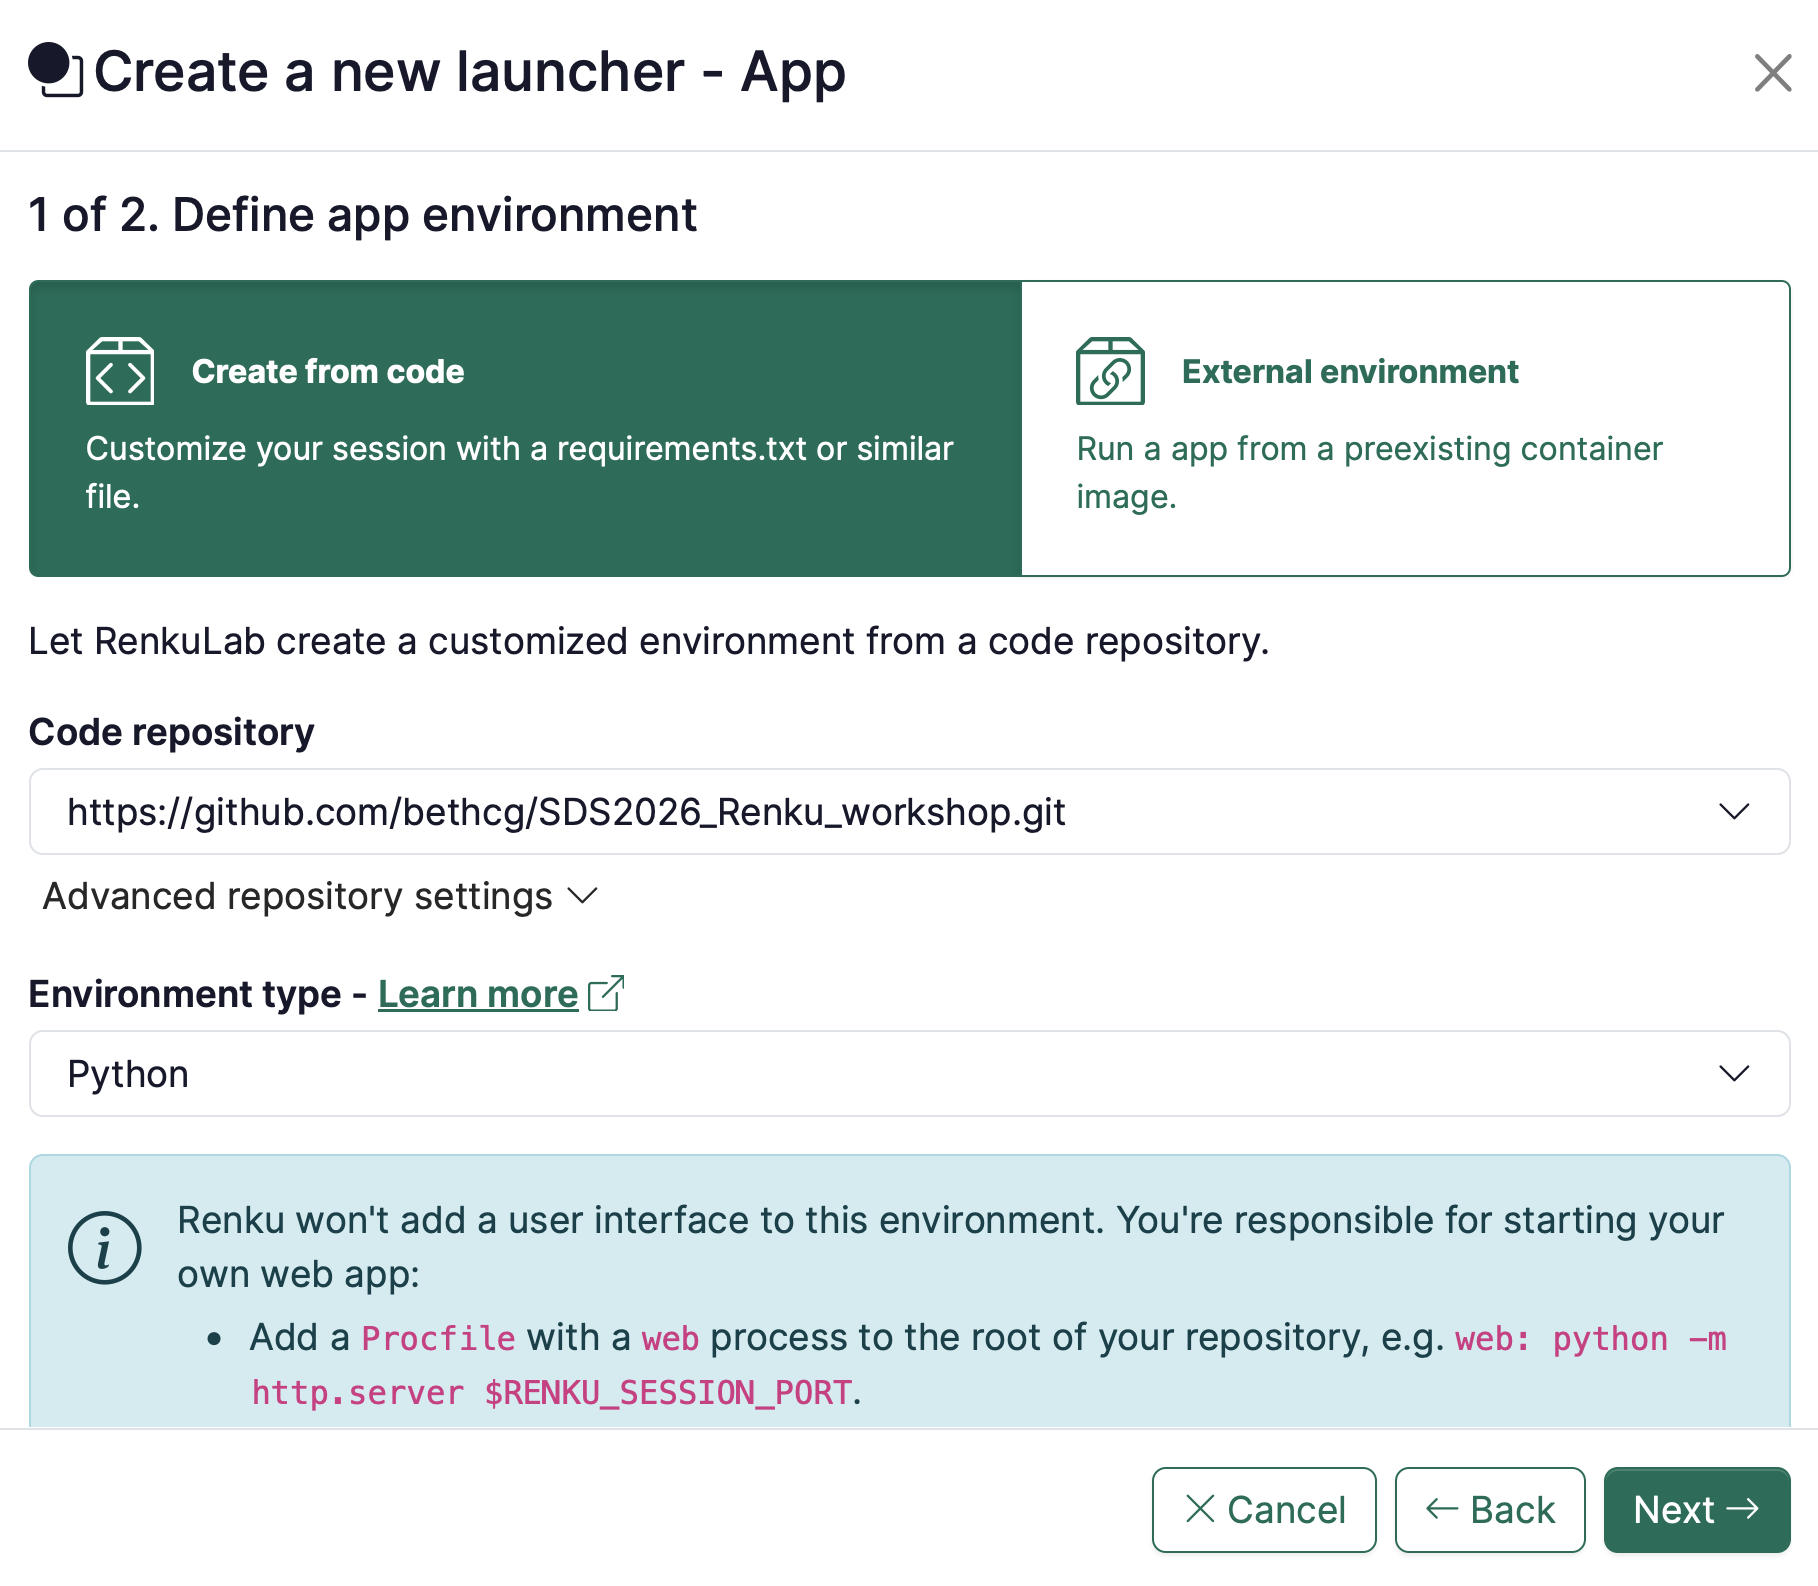Select the Create from code option card

(525, 428)
